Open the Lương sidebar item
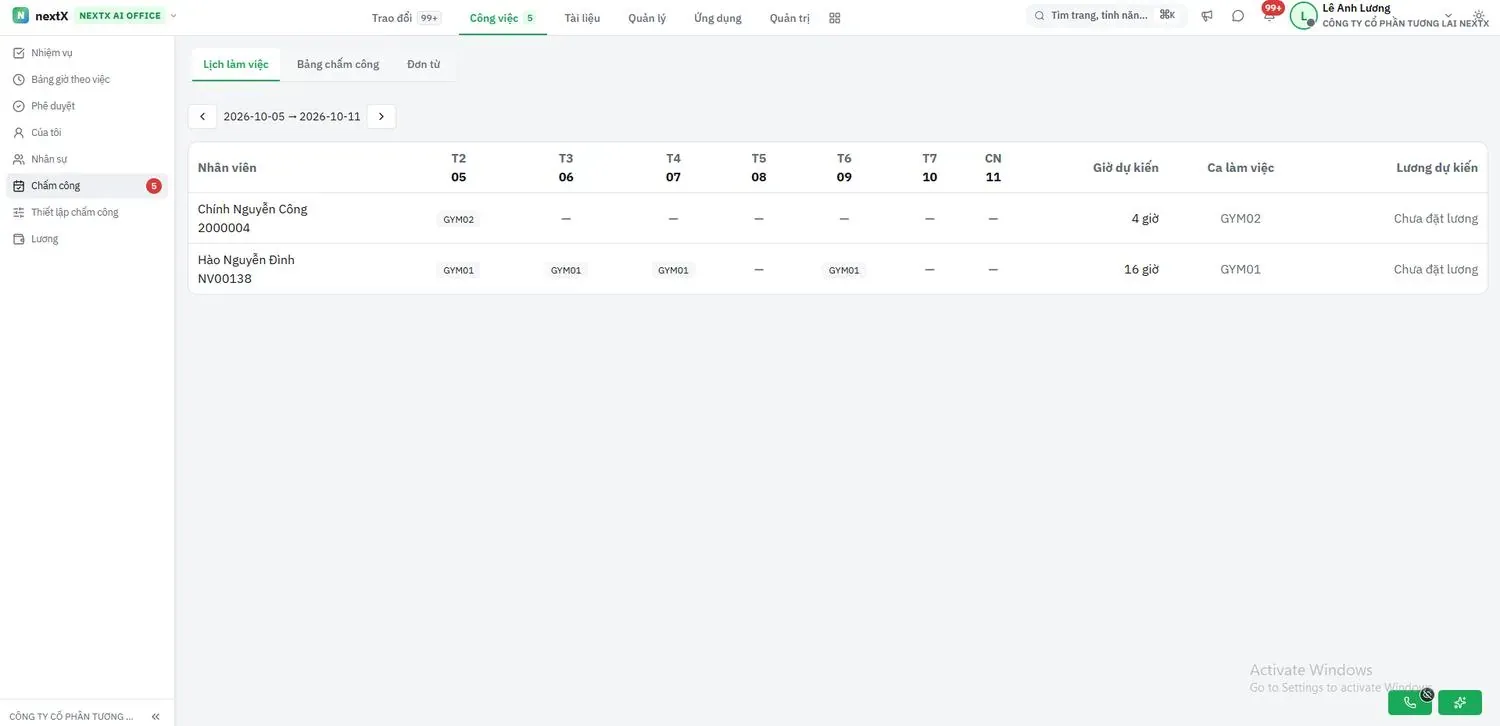The width and height of the screenshot is (1500, 726). [x=87, y=239]
